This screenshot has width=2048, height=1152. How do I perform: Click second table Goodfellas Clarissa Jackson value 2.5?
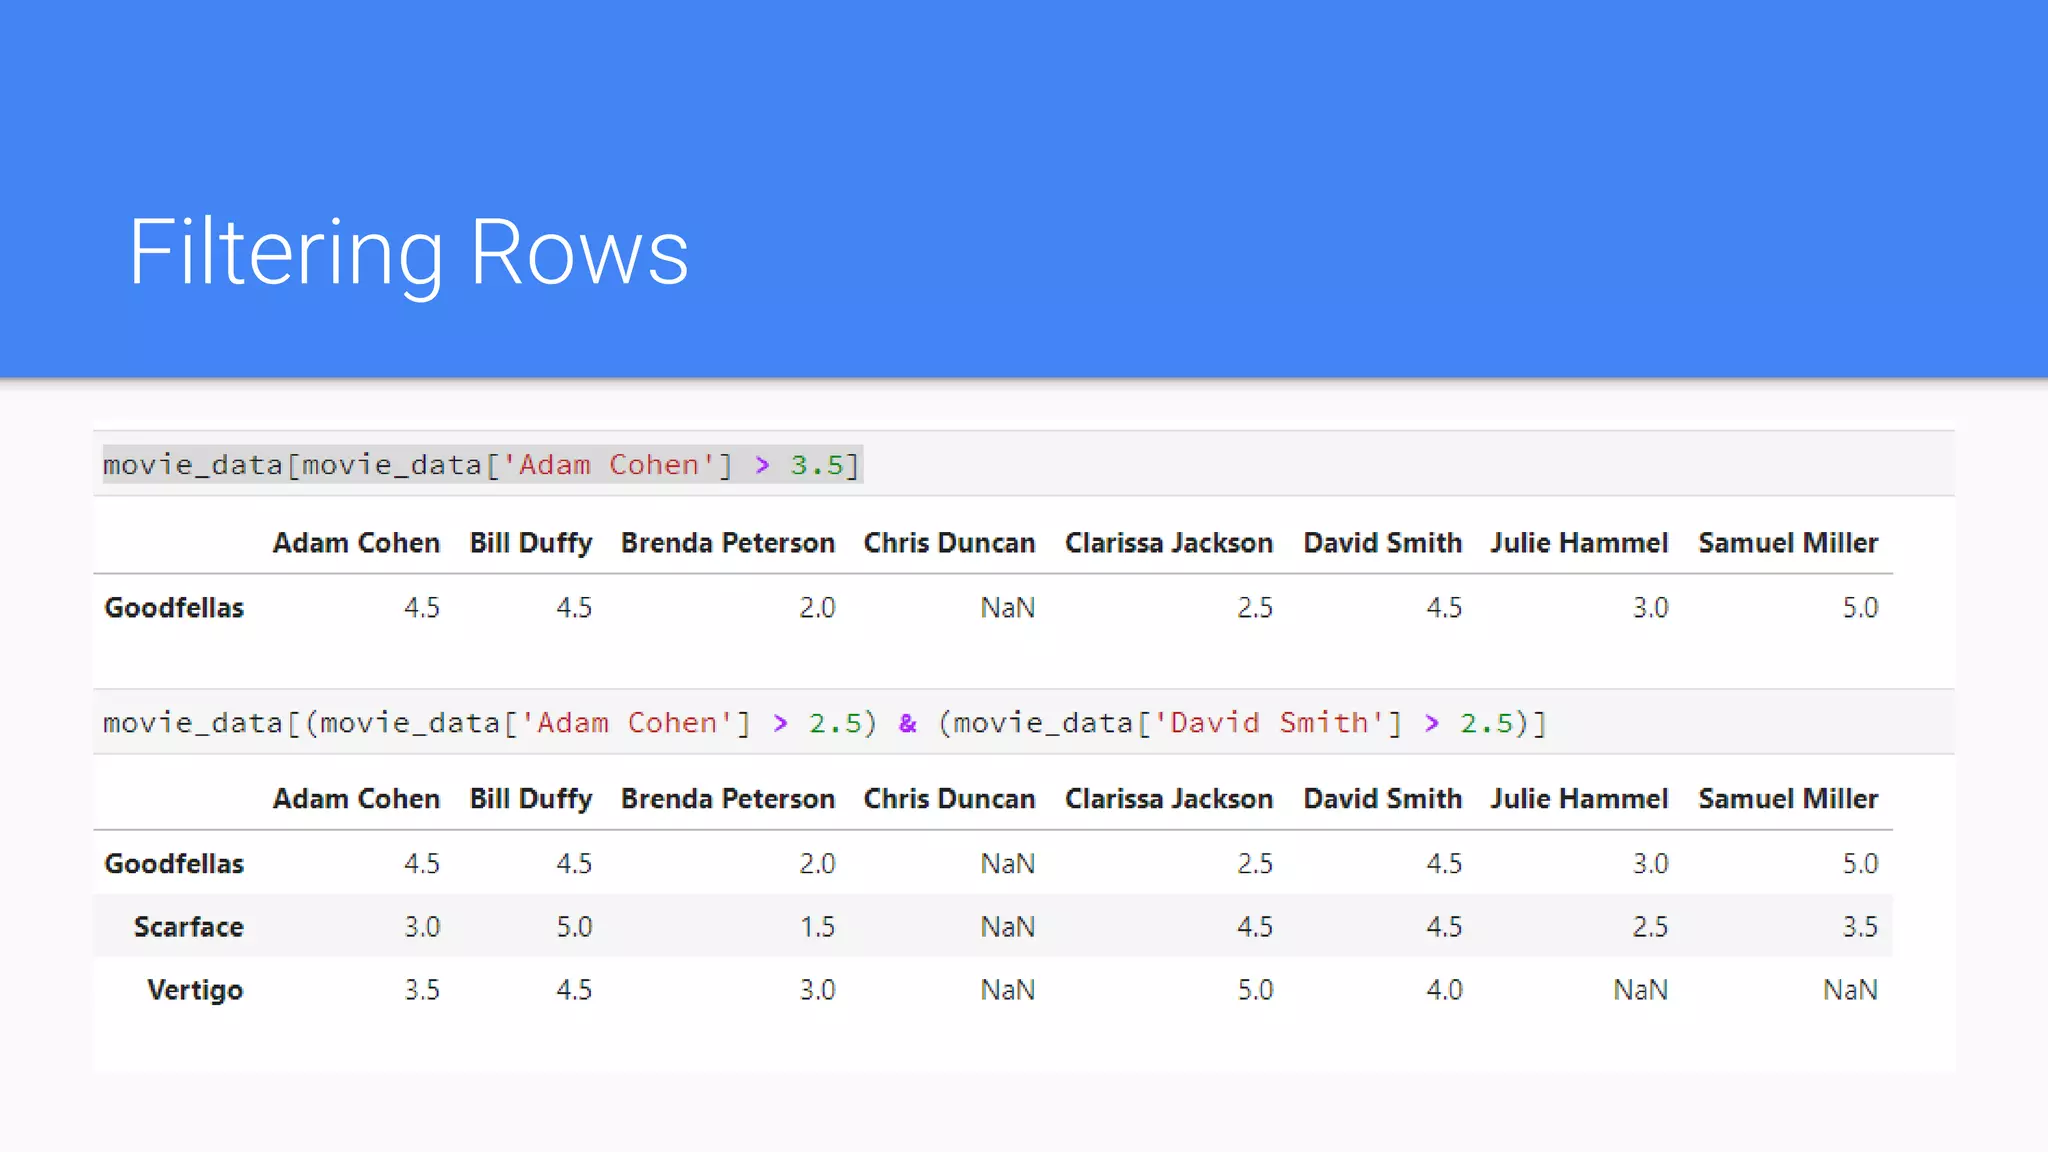(x=1255, y=864)
